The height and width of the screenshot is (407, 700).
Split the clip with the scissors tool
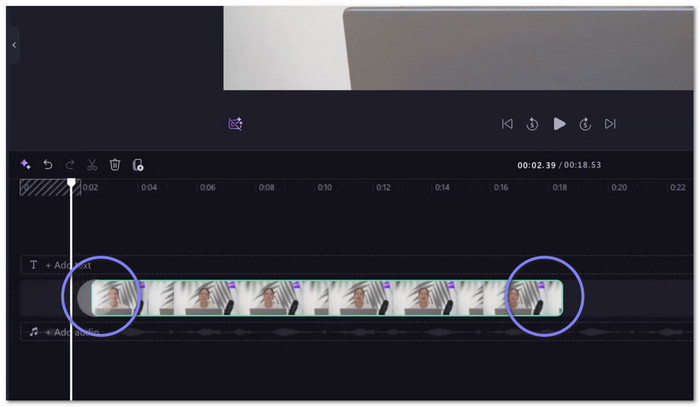92,165
